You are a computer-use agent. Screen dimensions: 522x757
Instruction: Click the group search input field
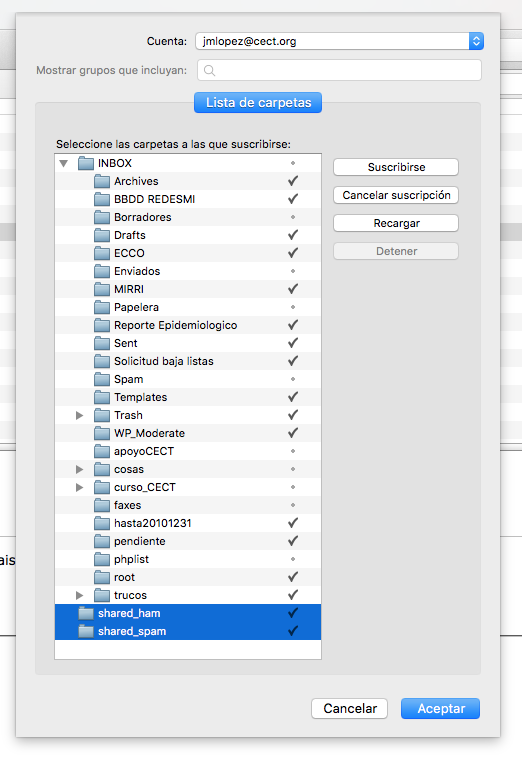click(x=339, y=70)
